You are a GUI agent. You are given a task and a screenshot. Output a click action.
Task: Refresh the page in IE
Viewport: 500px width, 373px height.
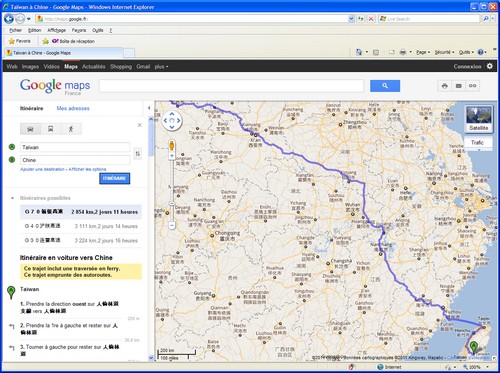[361, 19]
